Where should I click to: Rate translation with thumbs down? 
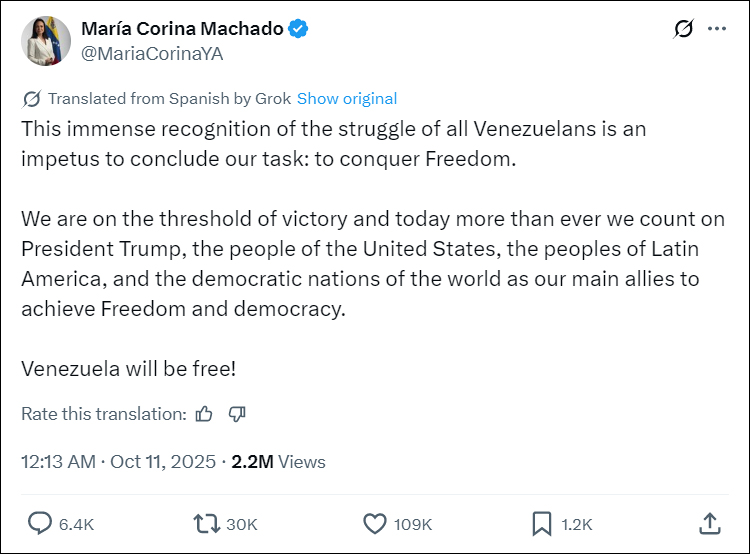pyautogui.click(x=237, y=414)
